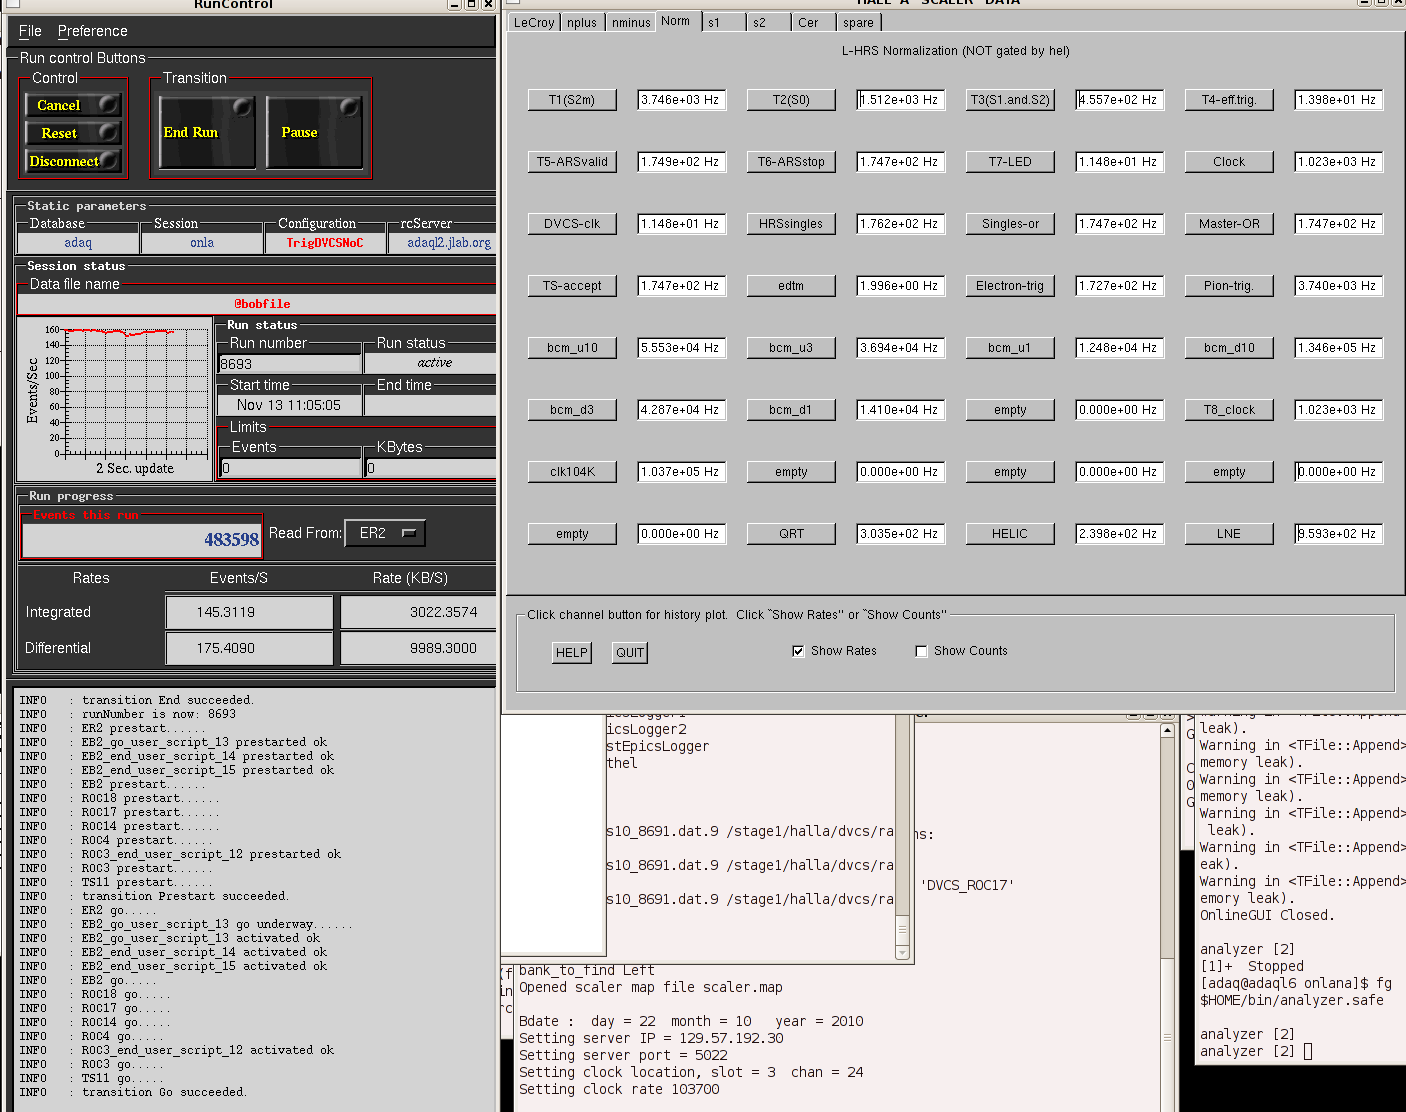Click the @bobfile data file name
Viewport: 1406px width, 1112px height.
click(258, 303)
